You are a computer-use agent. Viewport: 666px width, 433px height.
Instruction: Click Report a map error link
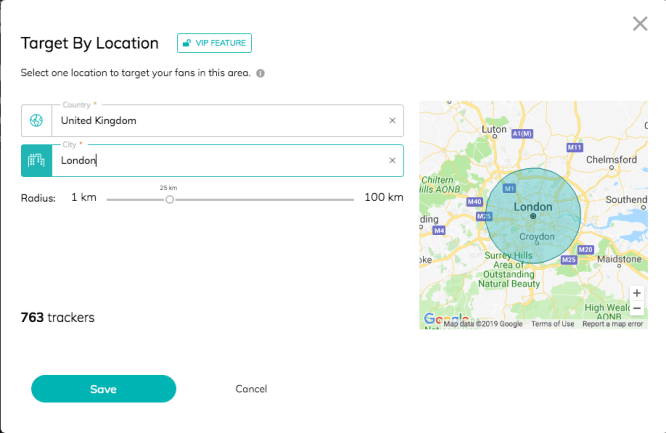click(612, 324)
